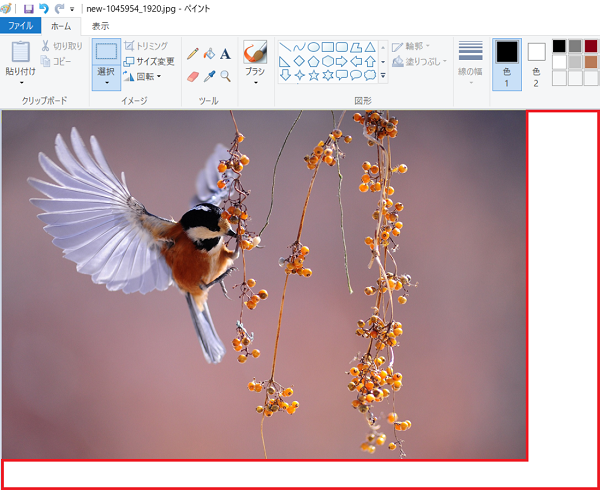Choose the Right triangle shape
The width and height of the screenshot is (600, 490).
pyautogui.click(x=285, y=61)
